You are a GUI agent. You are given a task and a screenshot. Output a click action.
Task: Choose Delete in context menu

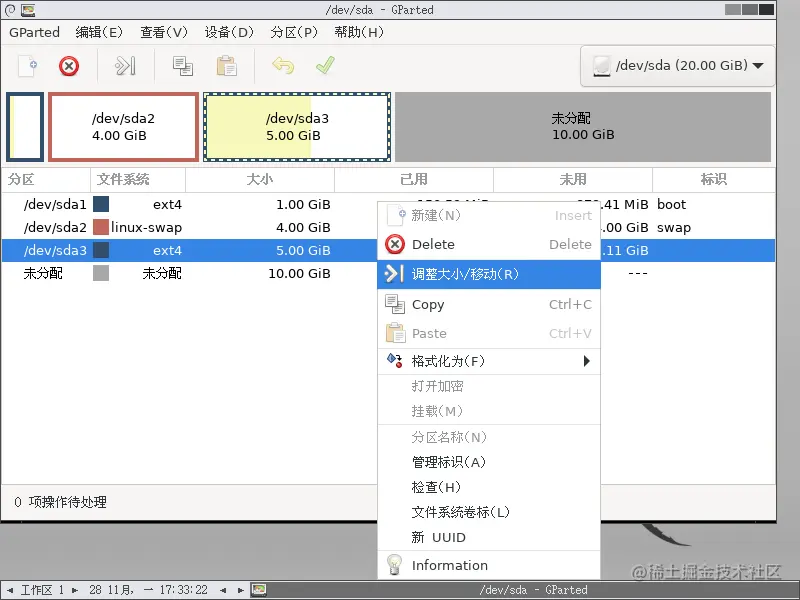(x=489, y=244)
